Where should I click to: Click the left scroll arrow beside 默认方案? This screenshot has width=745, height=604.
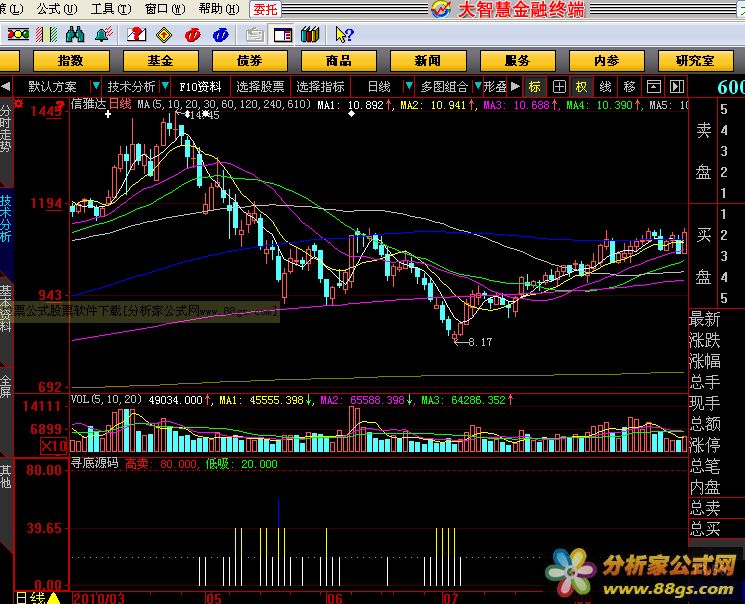[6, 86]
